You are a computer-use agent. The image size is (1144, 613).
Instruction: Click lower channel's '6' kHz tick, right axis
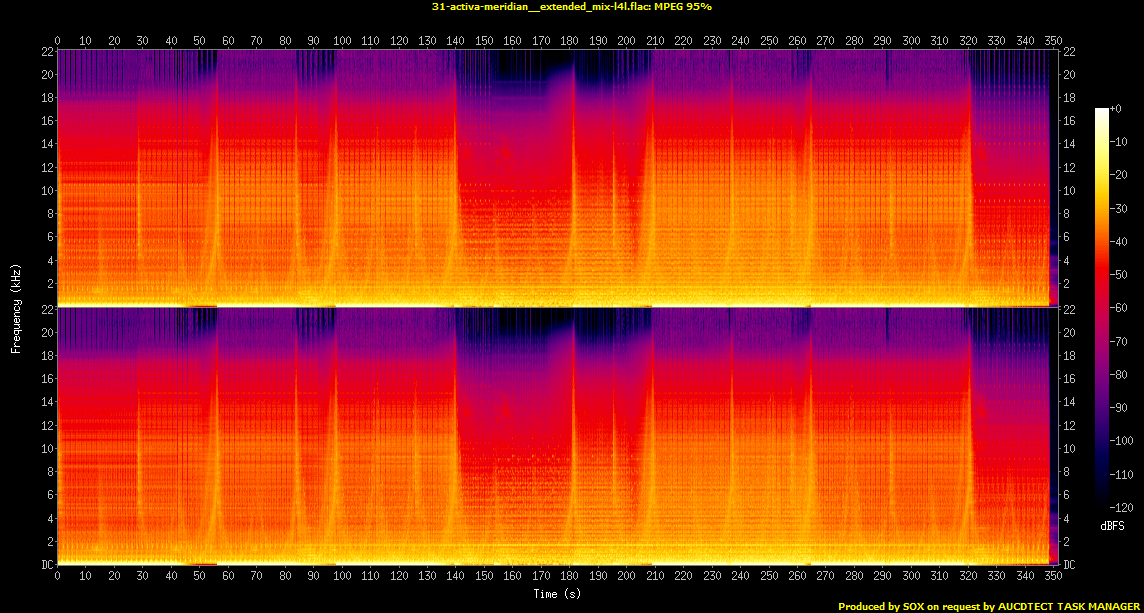1066,495
